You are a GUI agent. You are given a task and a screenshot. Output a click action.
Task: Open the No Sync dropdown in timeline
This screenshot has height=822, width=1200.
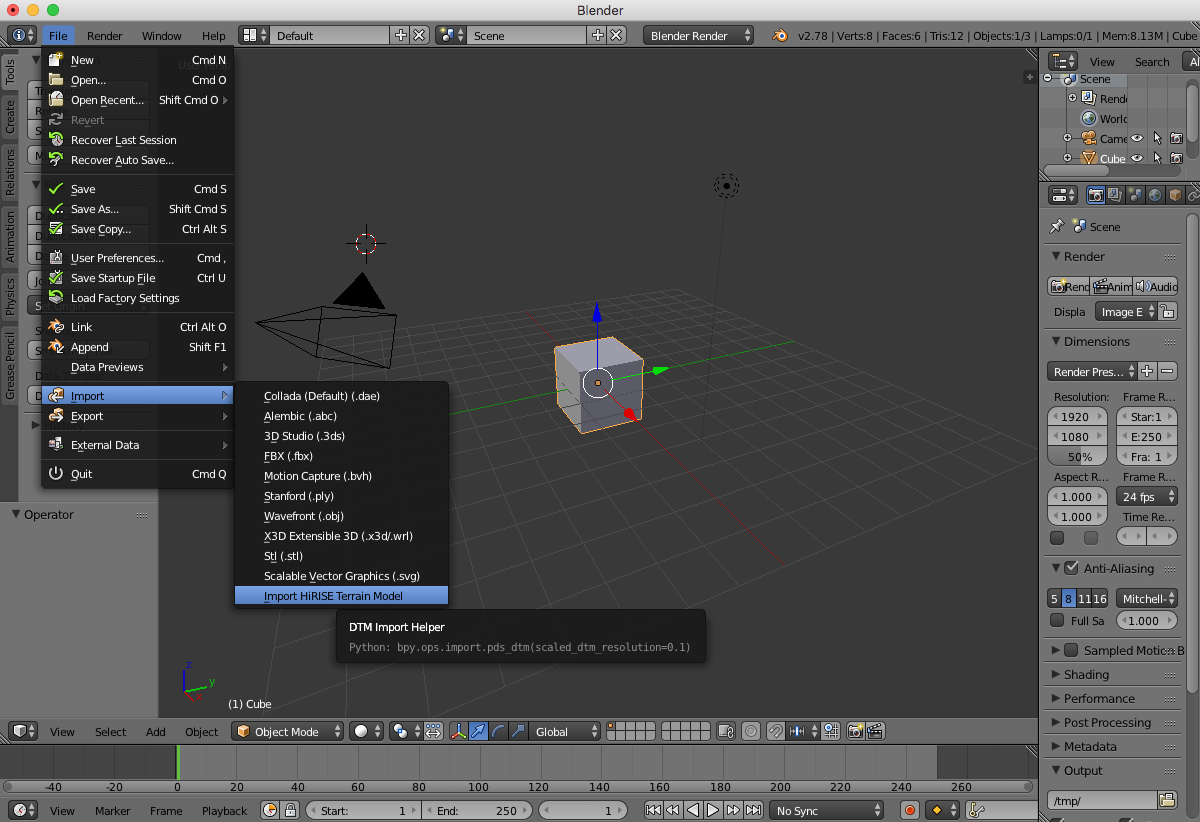point(826,811)
